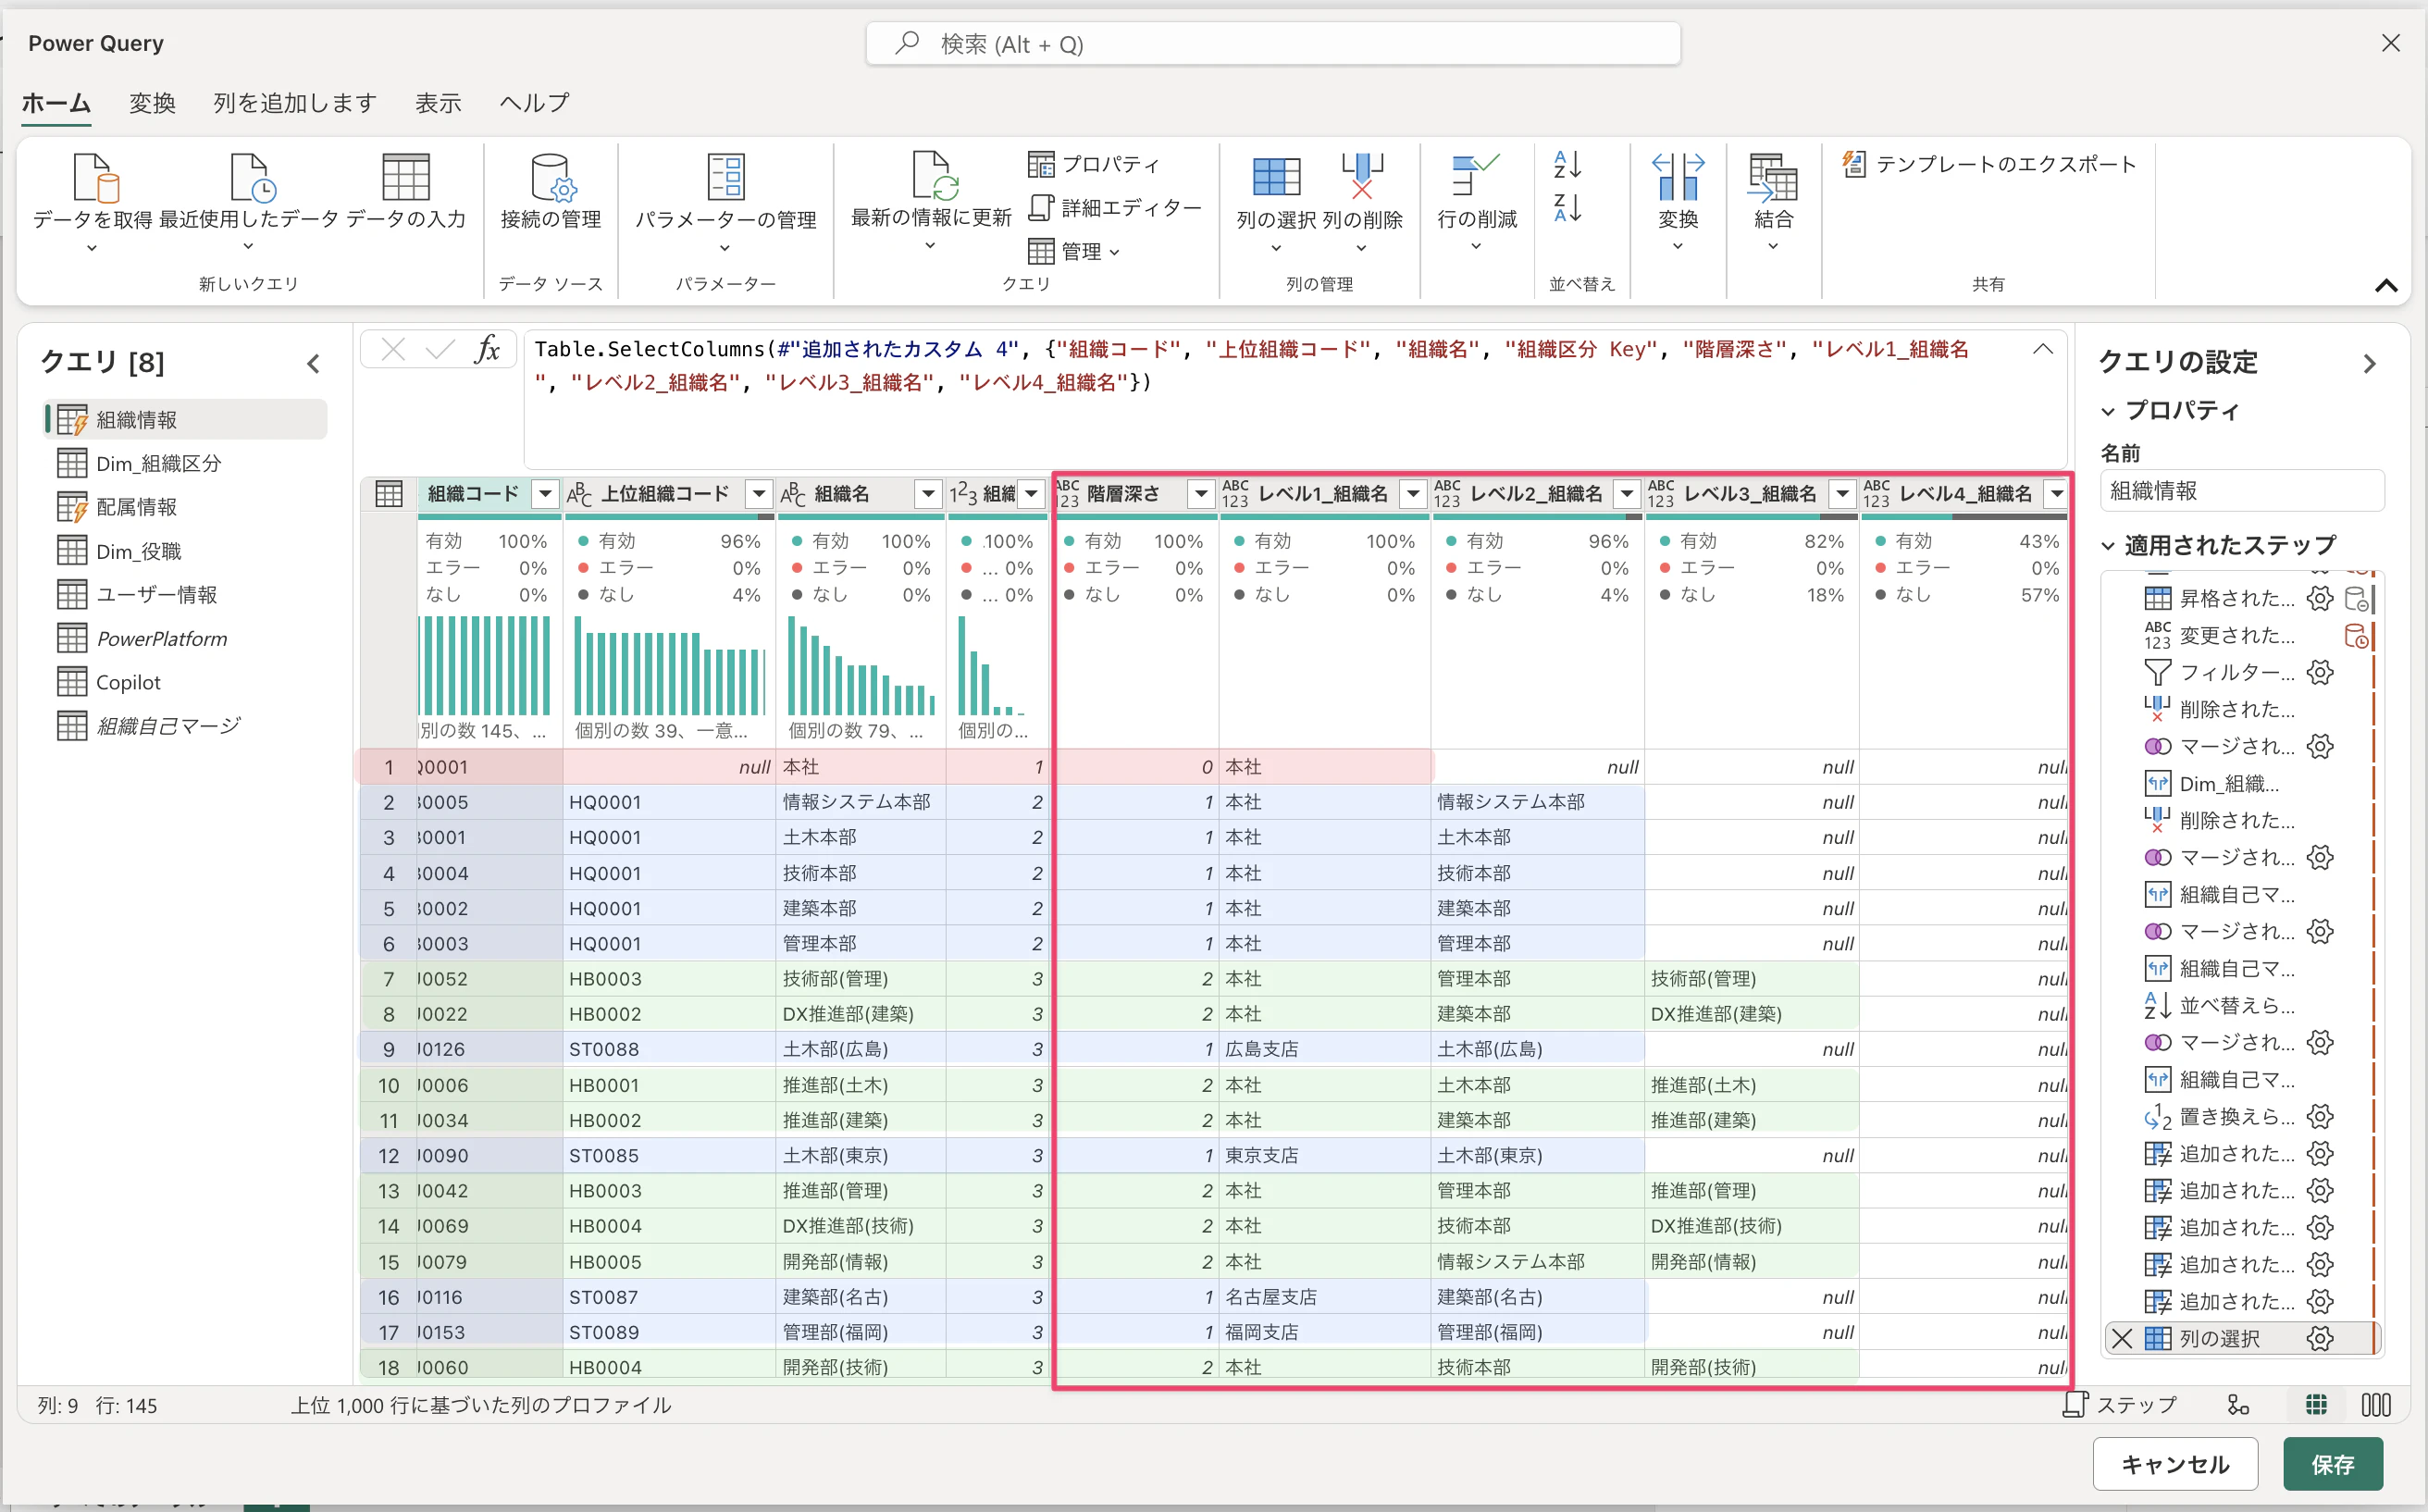
Task: Open settings gear for 列の選択 step
Action: click(x=2320, y=1338)
